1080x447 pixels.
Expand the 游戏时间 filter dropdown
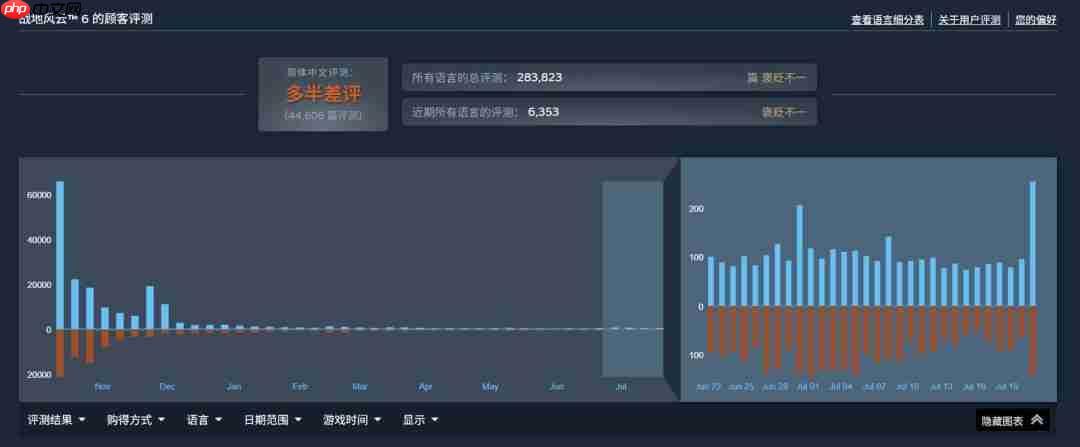click(x=352, y=420)
